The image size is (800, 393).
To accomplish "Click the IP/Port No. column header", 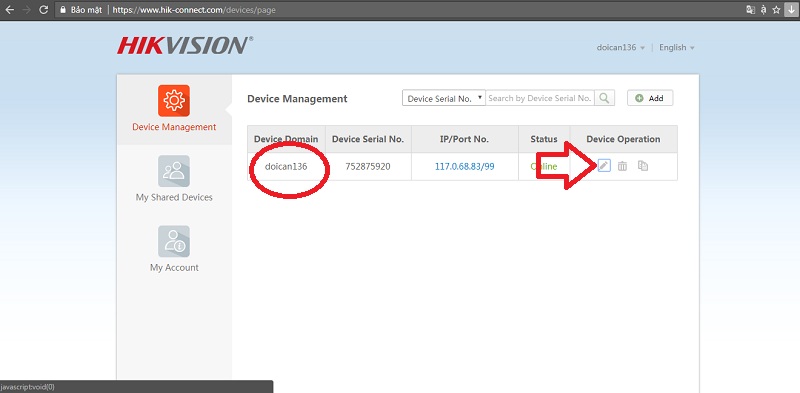I will click(x=464, y=139).
